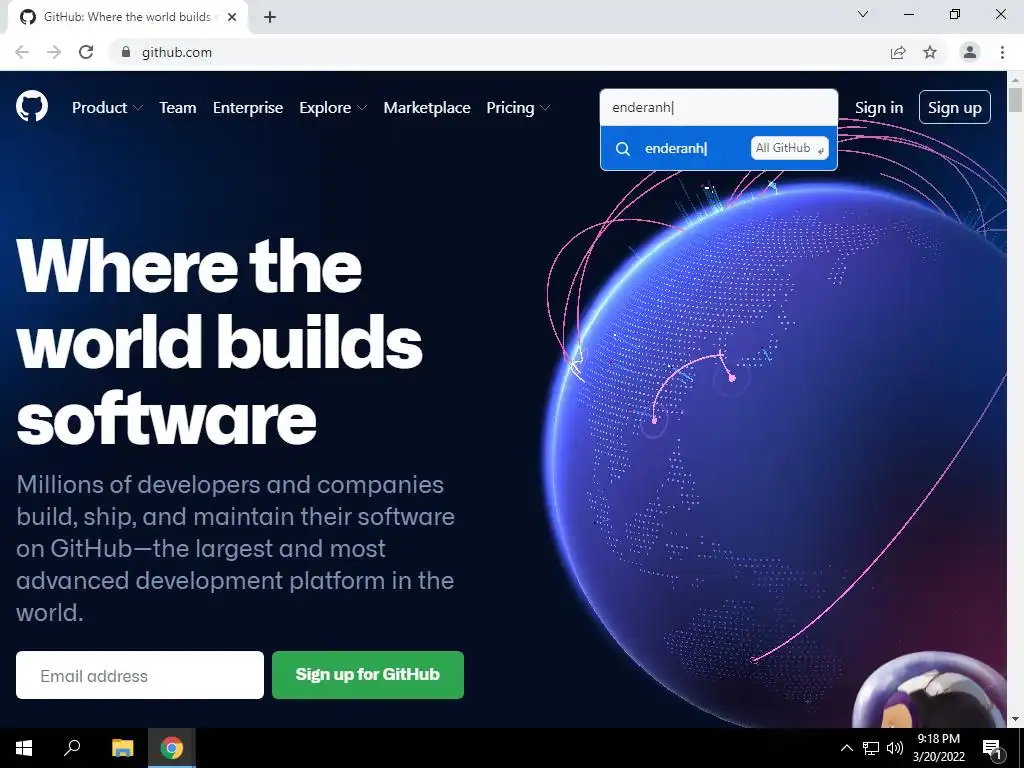Image resolution: width=1024 pixels, height=768 pixels.
Task: Show hidden system tray icons
Action: (x=846, y=748)
